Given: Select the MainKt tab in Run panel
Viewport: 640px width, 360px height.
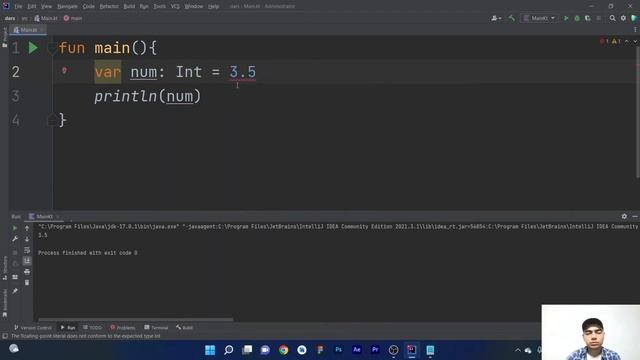Looking at the screenshot, I should [x=44, y=216].
